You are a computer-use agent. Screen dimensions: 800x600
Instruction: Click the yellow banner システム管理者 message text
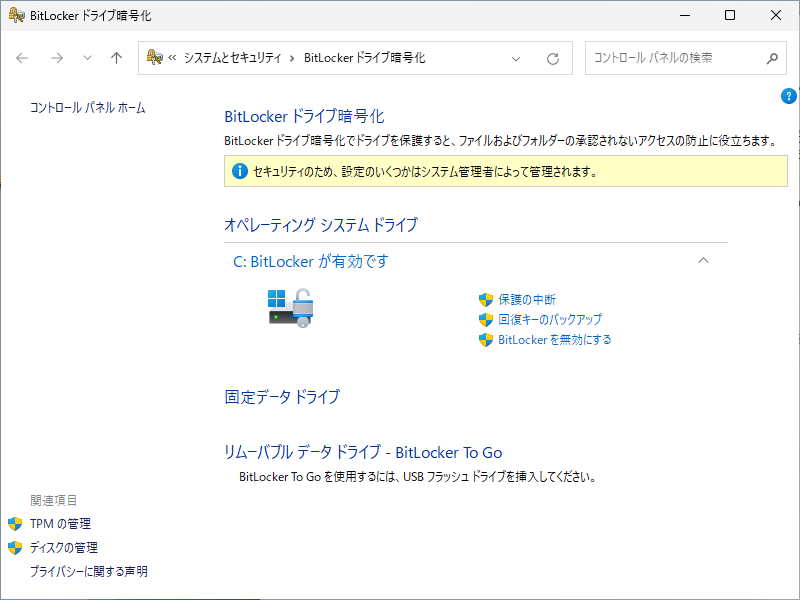(x=426, y=172)
